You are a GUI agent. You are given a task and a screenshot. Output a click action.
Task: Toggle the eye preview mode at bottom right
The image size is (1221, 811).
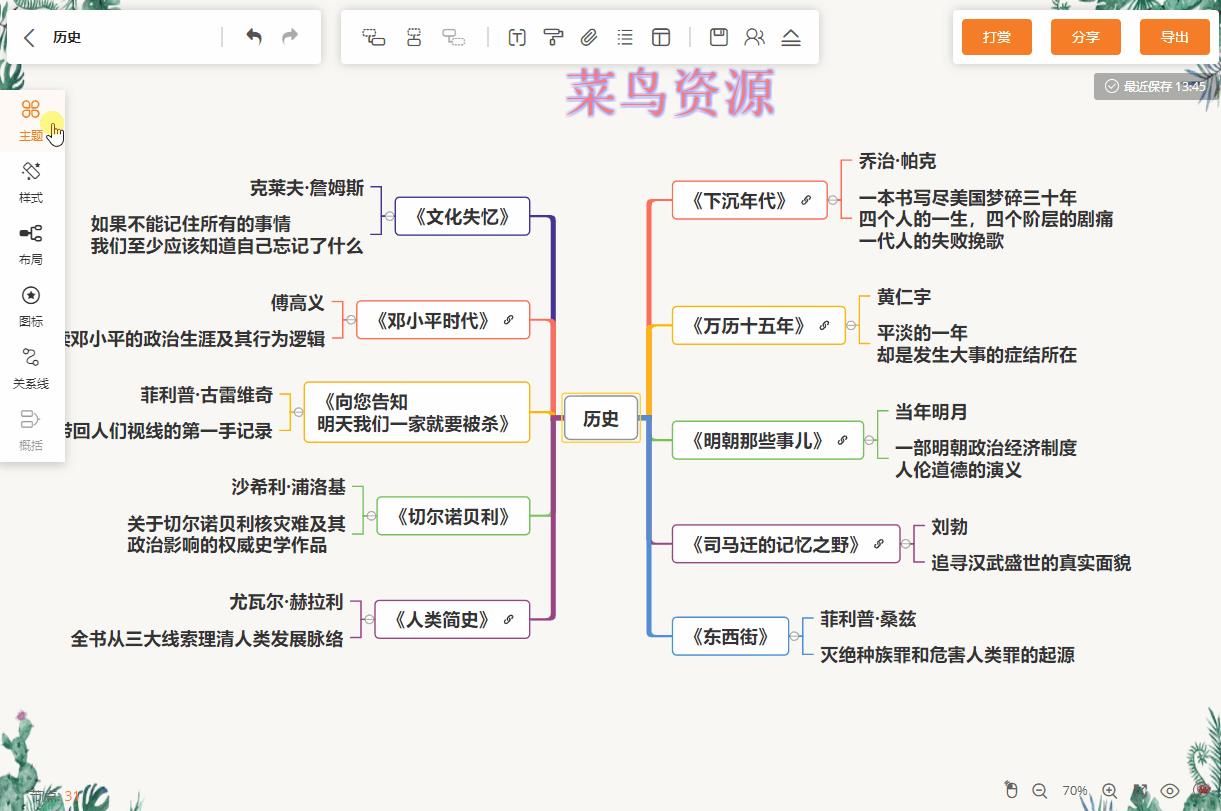click(1170, 791)
